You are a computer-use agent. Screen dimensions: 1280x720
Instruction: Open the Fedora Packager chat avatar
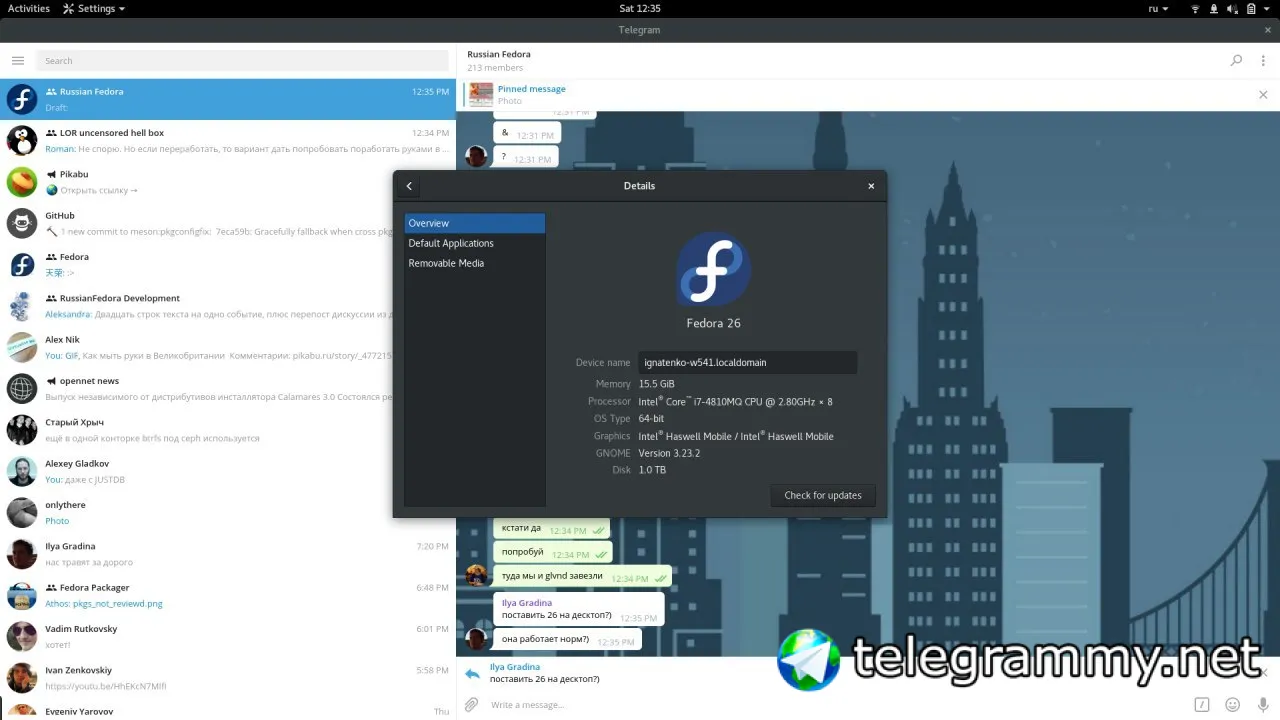tap(22, 595)
